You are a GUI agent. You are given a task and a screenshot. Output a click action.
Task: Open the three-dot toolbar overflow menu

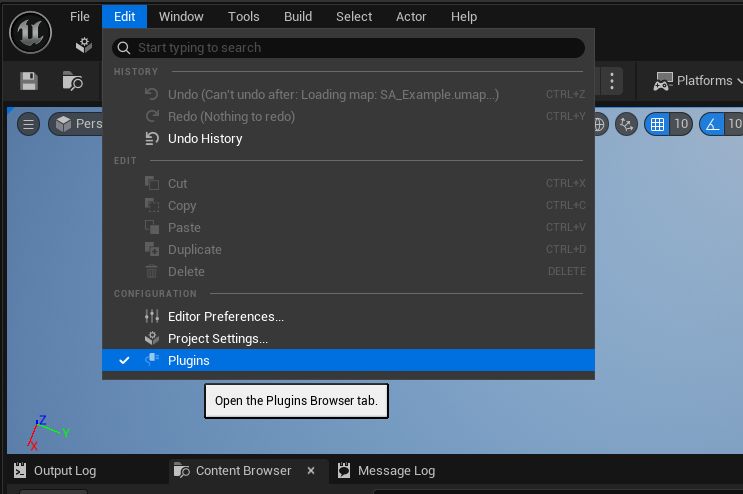(x=612, y=81)
